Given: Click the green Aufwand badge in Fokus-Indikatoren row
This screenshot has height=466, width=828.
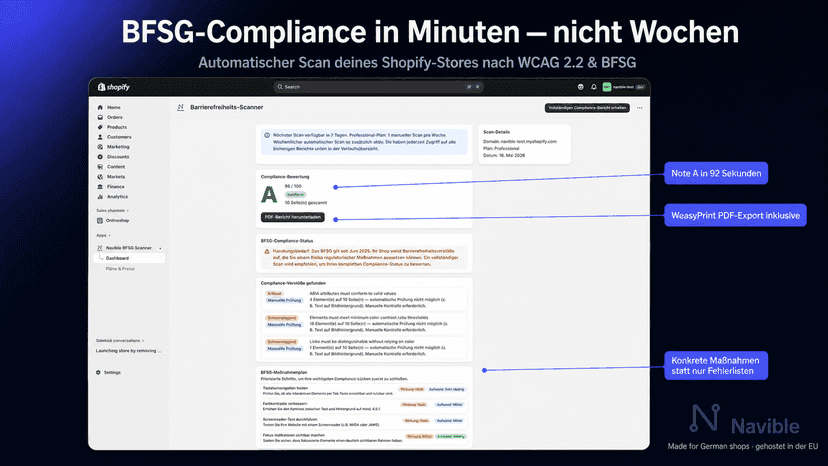Looking at the screenshot, I should coord(450,436).
